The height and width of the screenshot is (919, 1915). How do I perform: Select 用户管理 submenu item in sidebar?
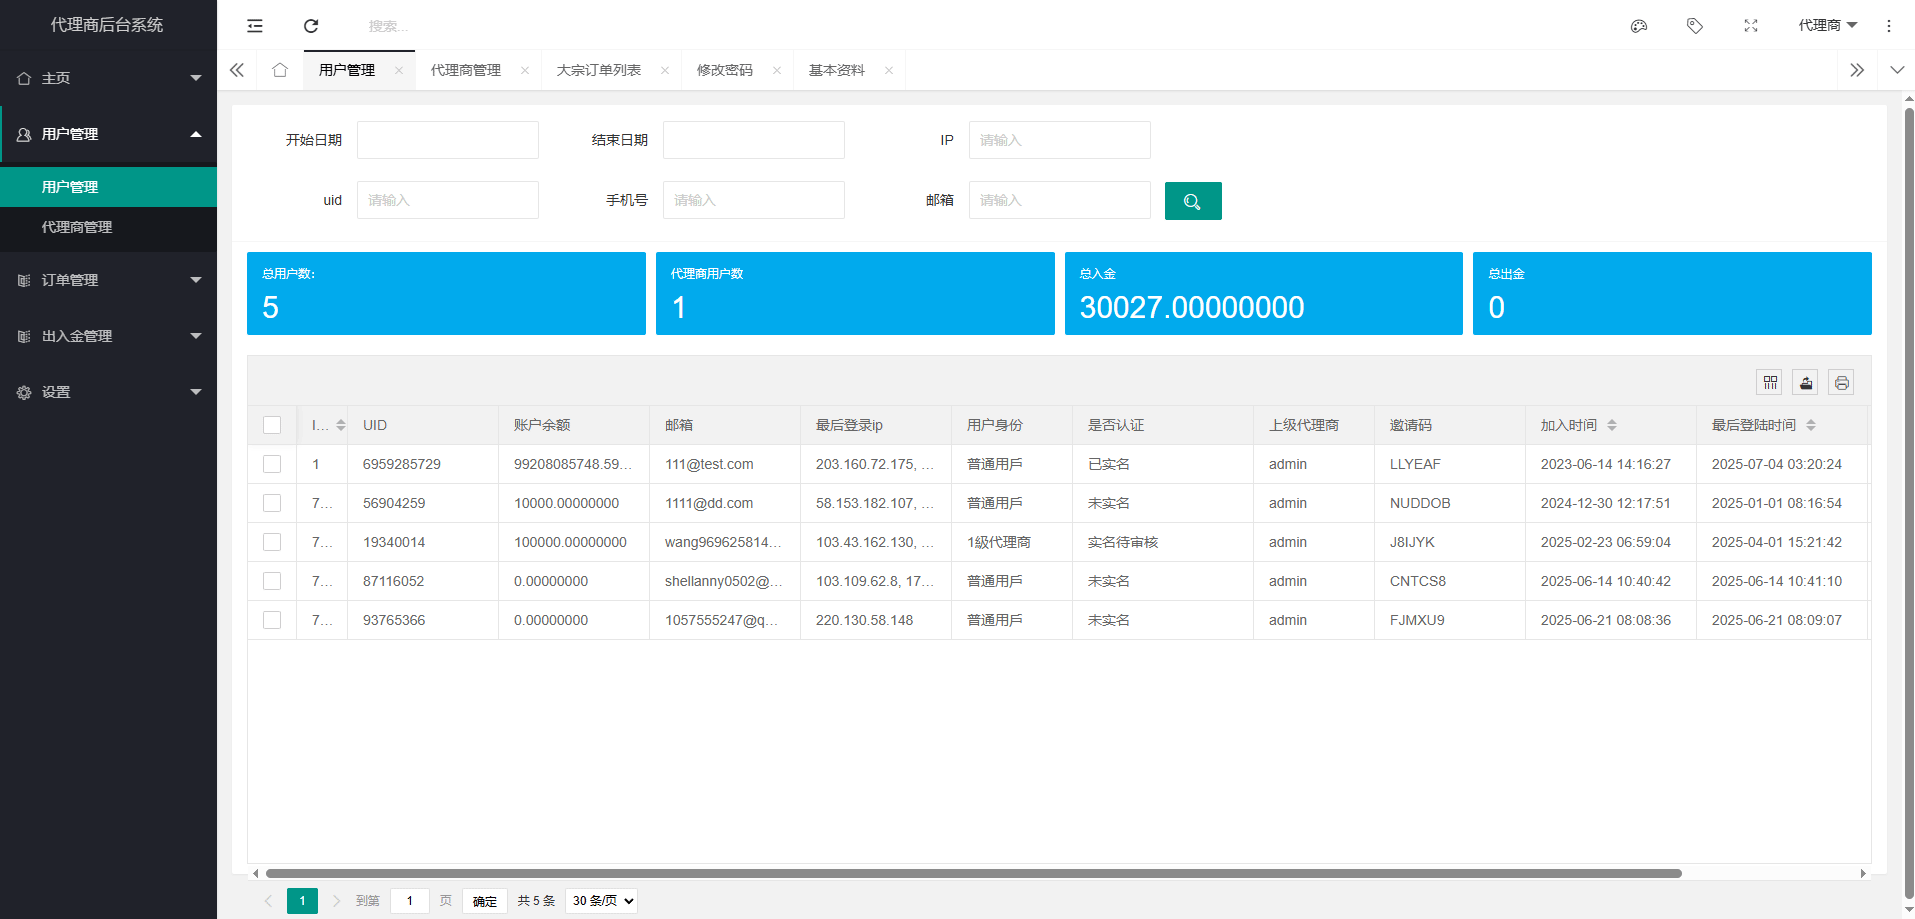point(108,187)
